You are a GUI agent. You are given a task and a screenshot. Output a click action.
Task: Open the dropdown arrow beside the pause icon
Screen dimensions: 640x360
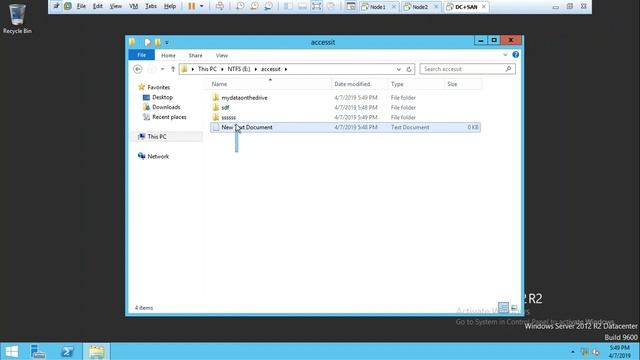tap(202, 6)
